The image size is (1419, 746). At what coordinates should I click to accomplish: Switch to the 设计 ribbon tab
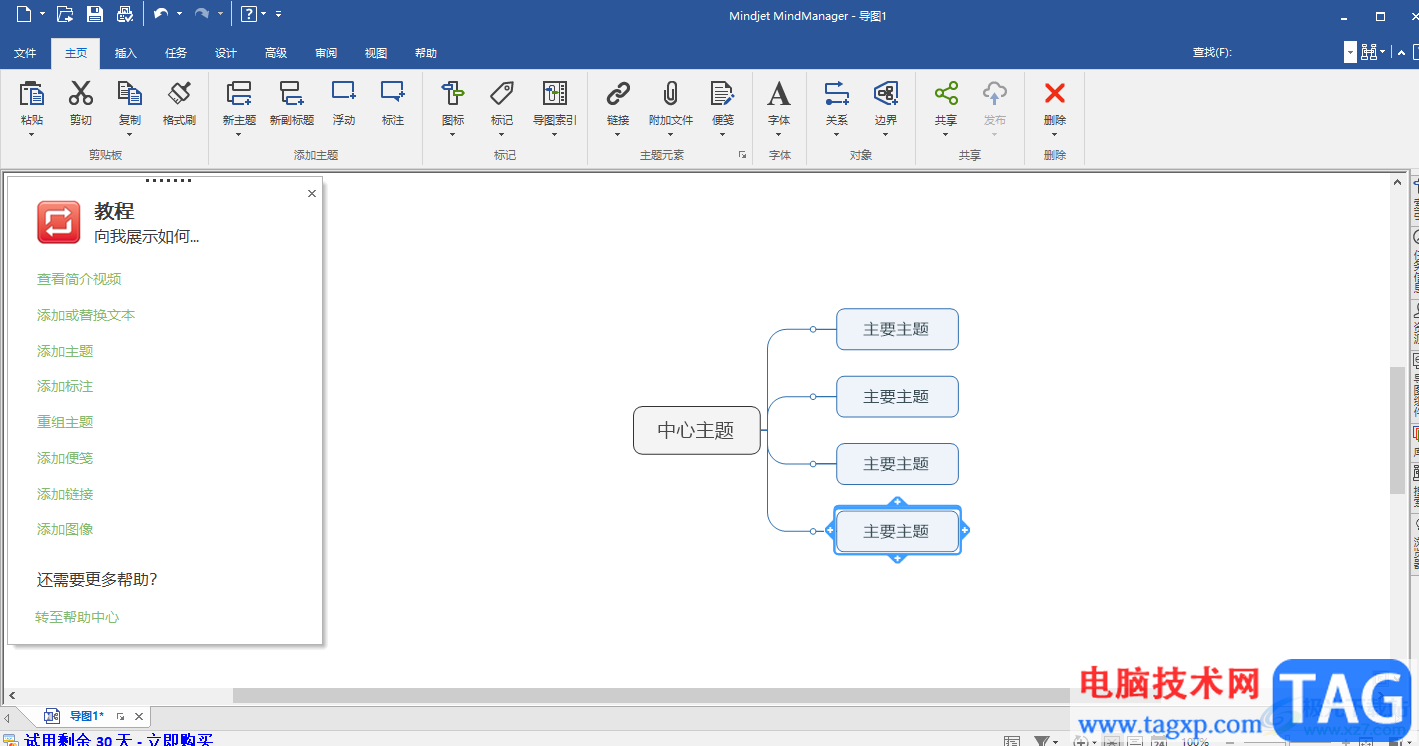(226, 53)
